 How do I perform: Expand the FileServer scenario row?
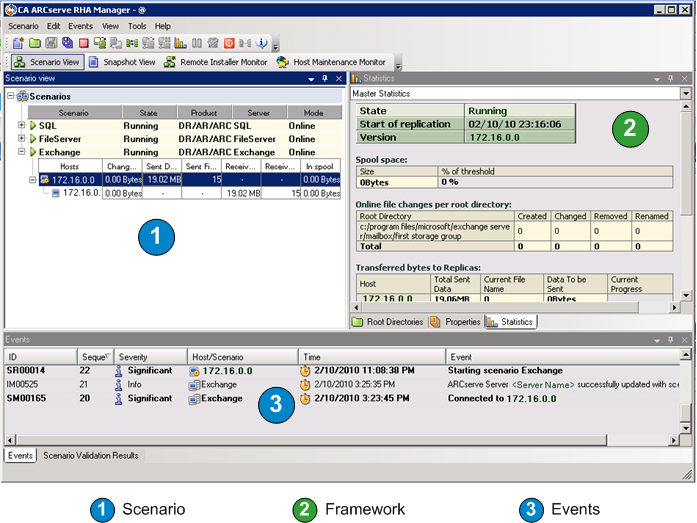[x=21, y=138]
